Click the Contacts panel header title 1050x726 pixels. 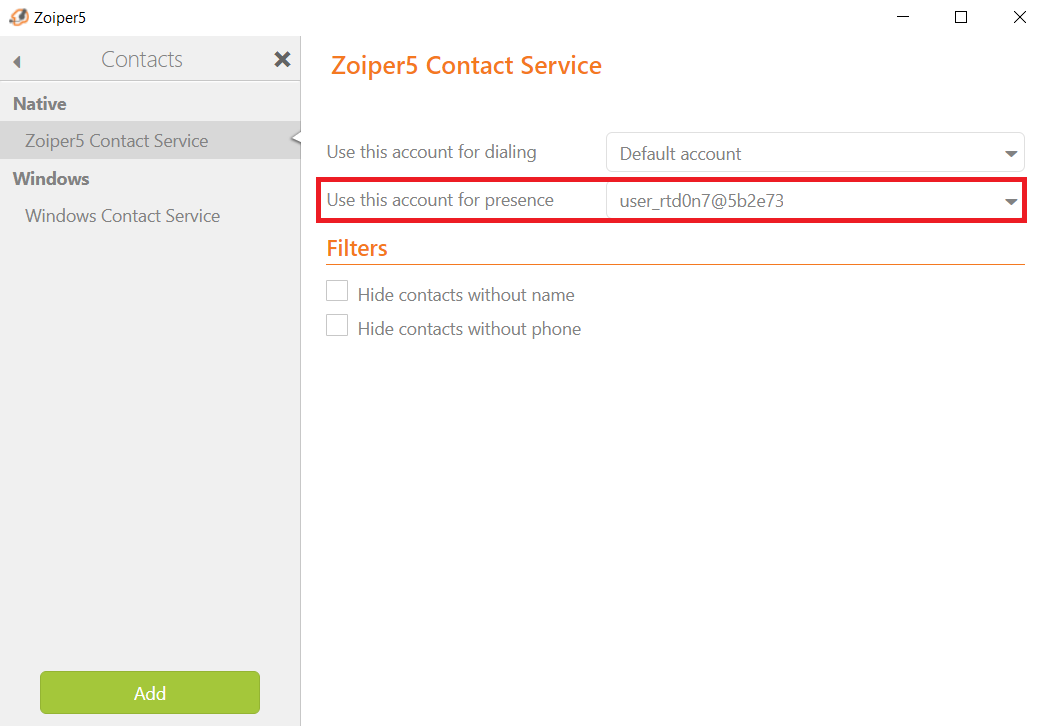pyautogui.click(x=142, y=59)
